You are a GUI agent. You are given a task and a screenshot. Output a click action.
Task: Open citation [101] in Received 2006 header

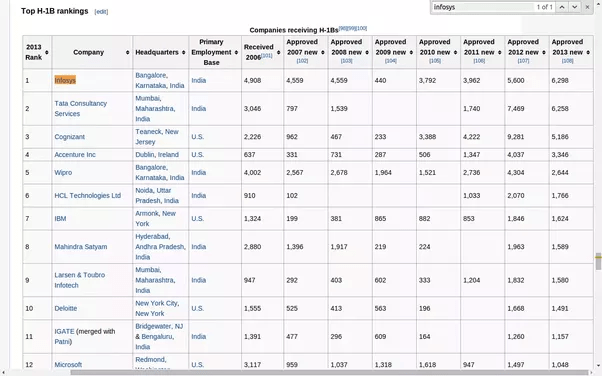point(267,56)
